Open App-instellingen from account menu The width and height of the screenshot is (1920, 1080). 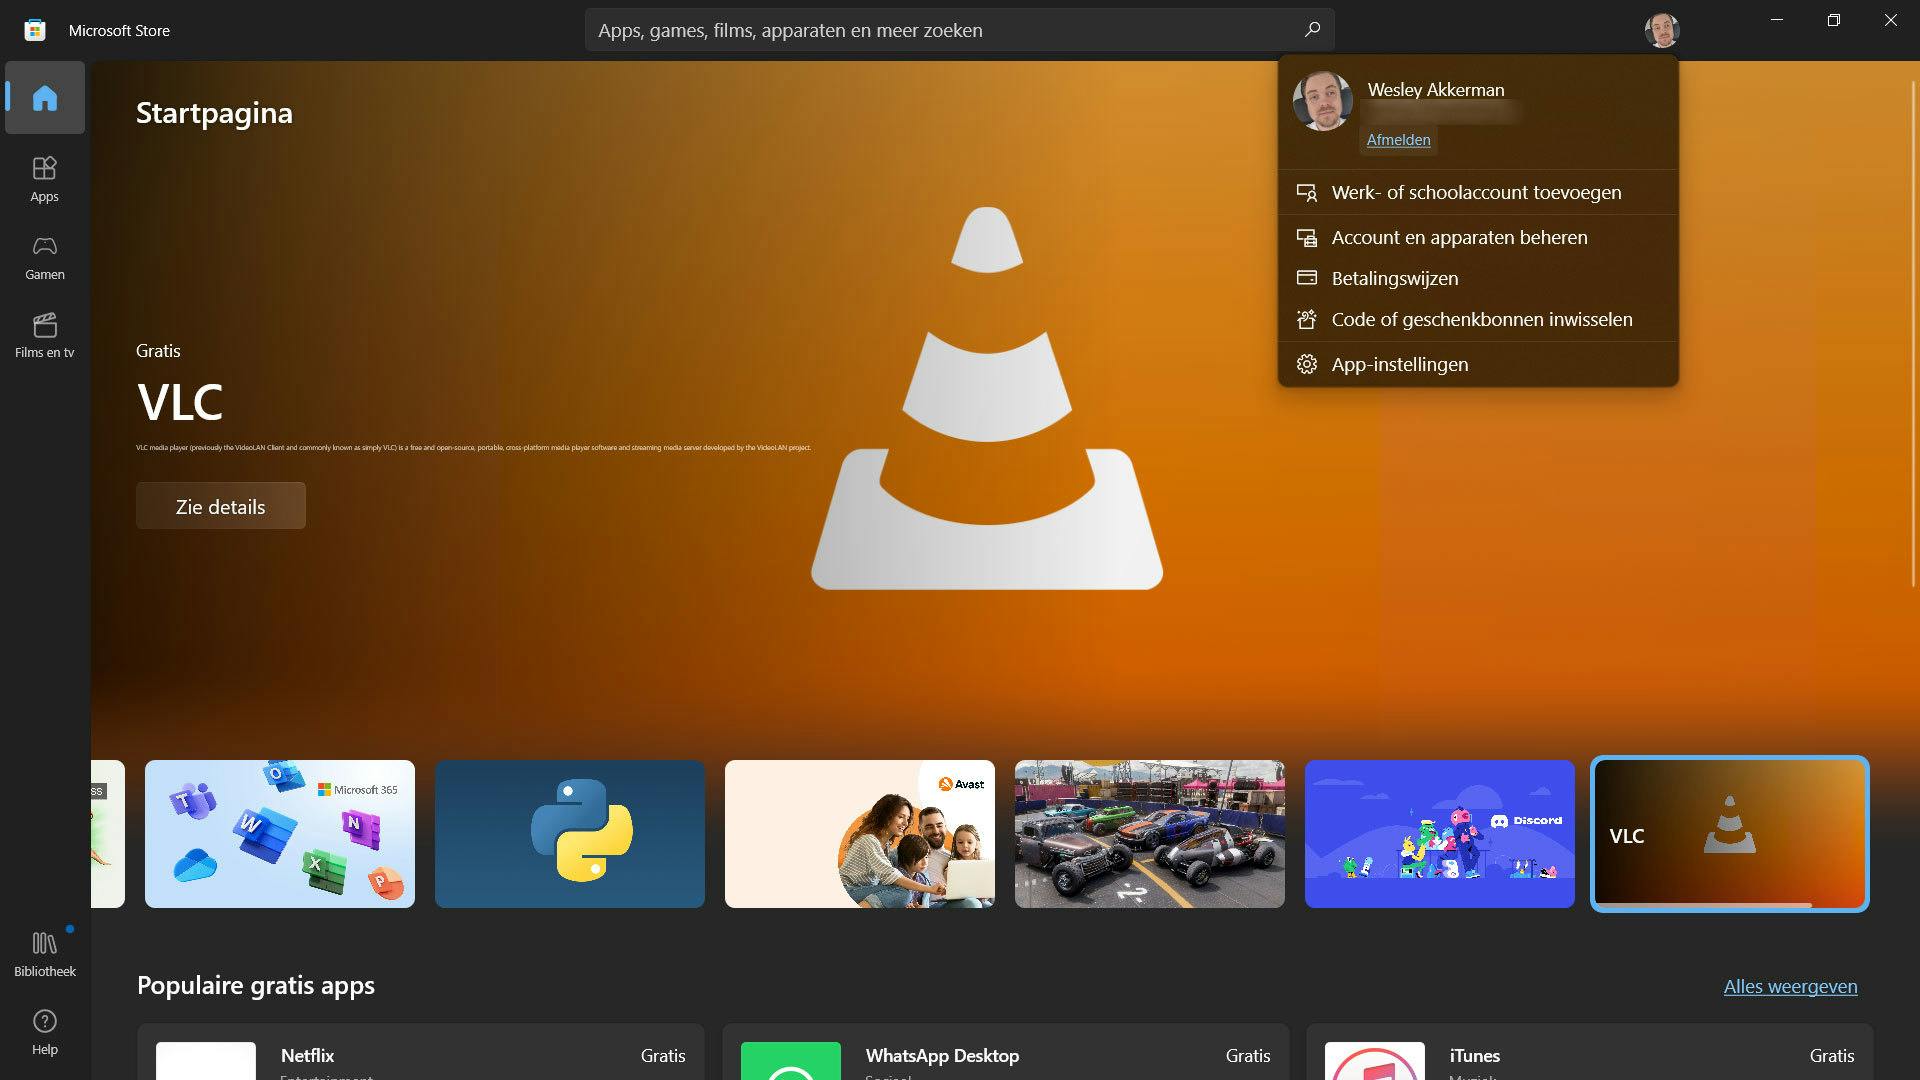(1399, 365)
